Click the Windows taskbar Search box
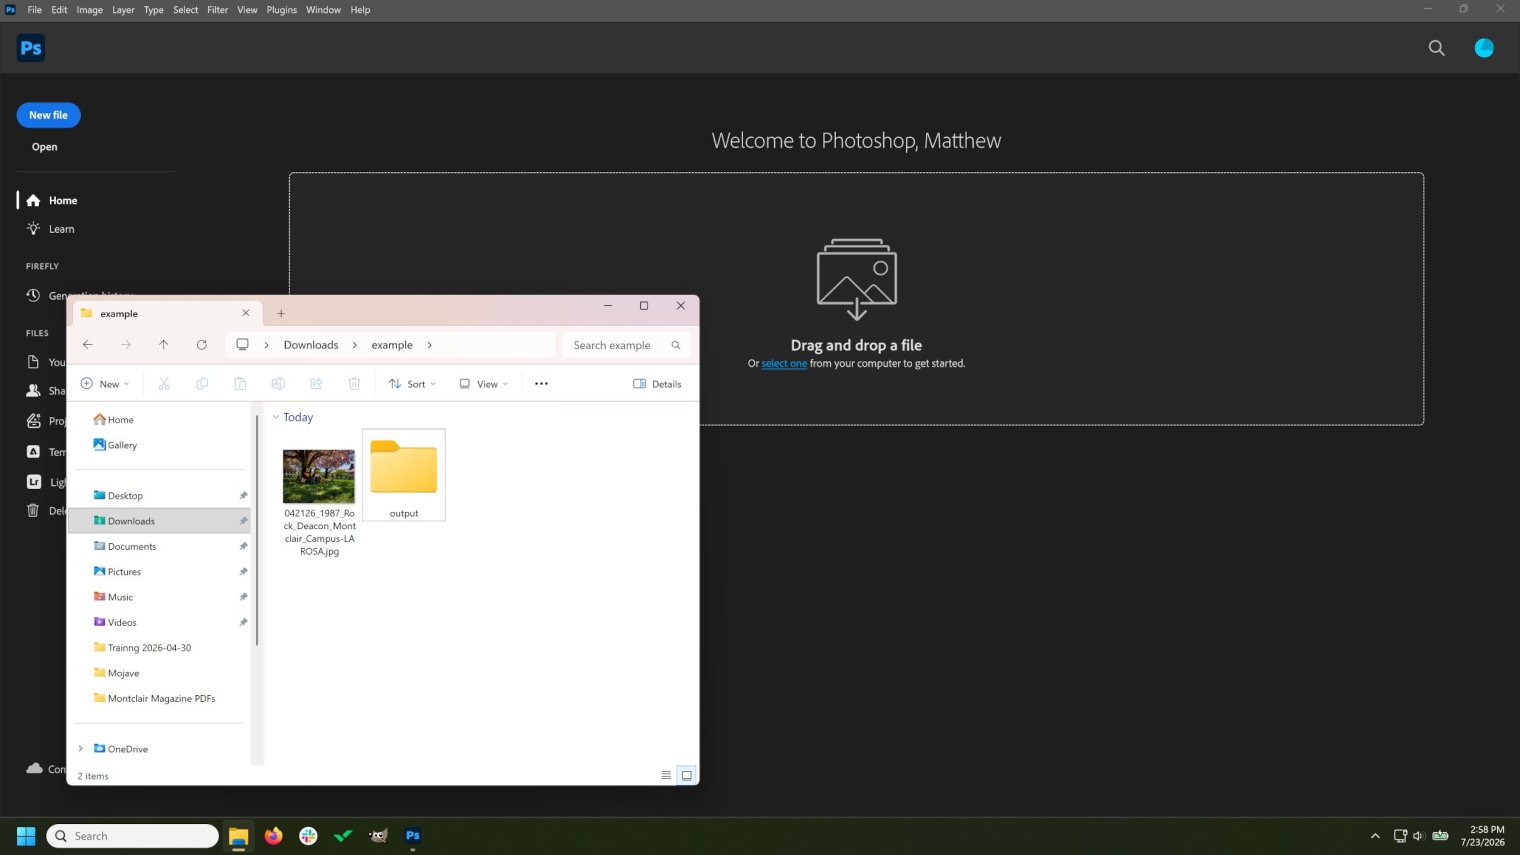The width and height of the screenshot is (1520, 855). [x=132, y=836]
